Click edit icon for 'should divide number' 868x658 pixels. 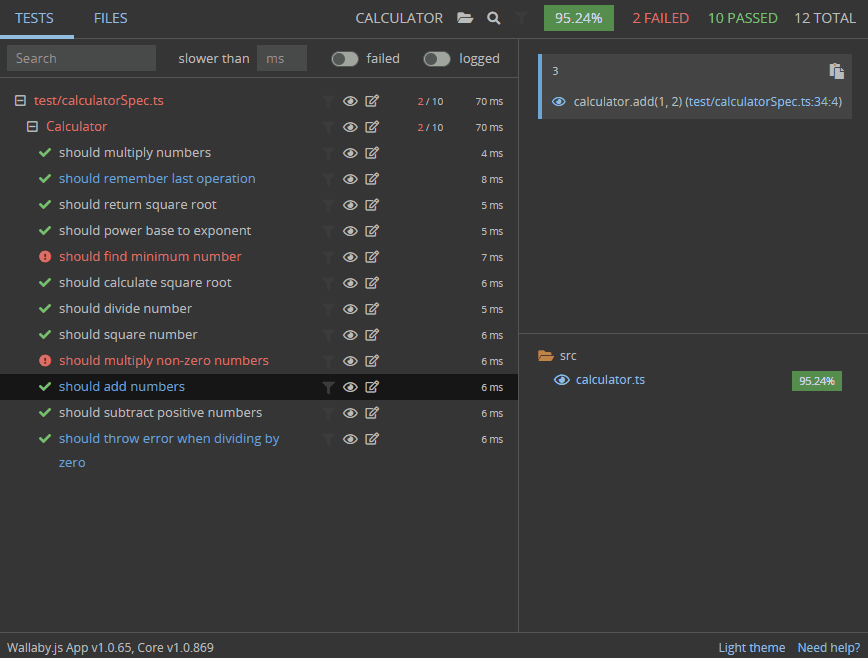pos(372,309)
